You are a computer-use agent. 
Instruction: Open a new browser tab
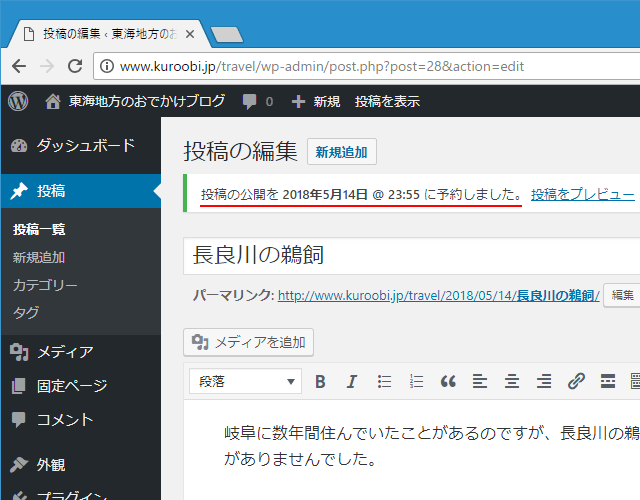click(227, 35)
